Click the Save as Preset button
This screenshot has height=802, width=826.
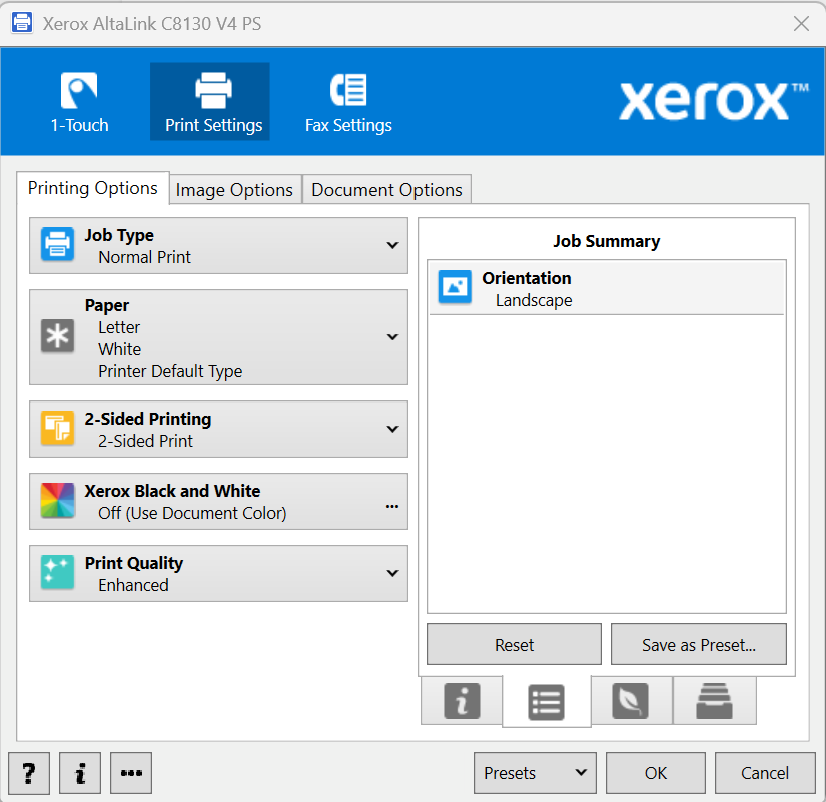pos(698,644)
